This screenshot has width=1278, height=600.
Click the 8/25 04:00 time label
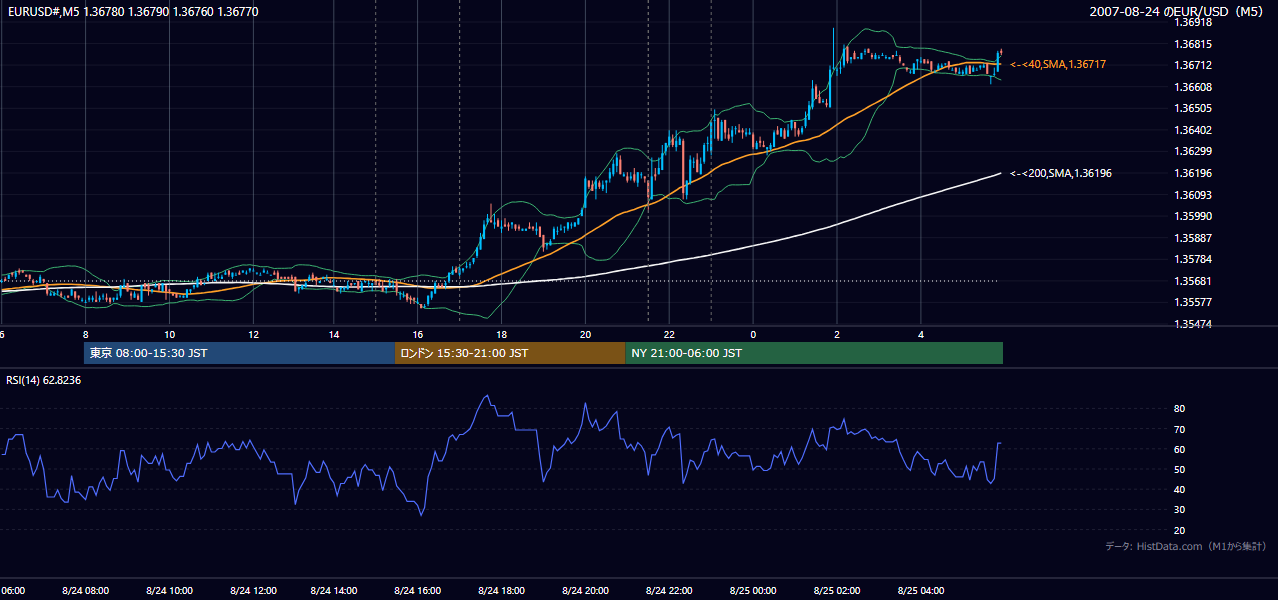pyautogui.click(x=921, y=590)
